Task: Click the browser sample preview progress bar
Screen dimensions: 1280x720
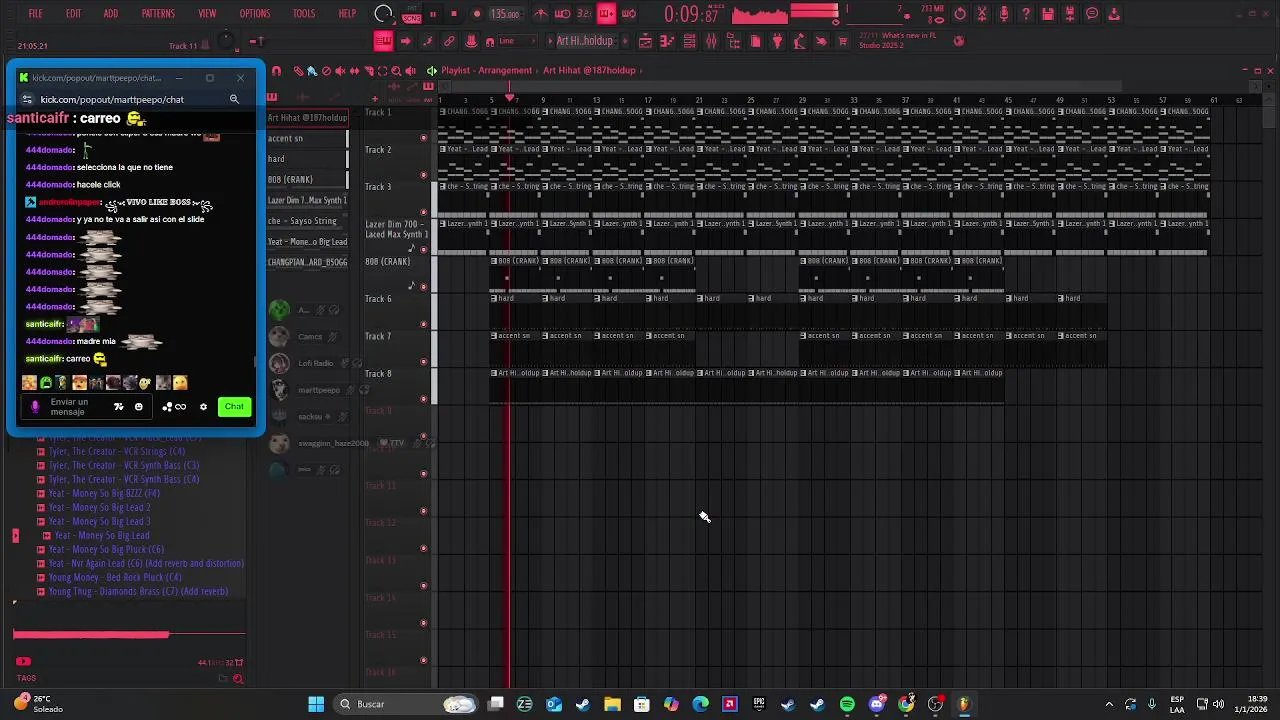Action: point(129,634)
